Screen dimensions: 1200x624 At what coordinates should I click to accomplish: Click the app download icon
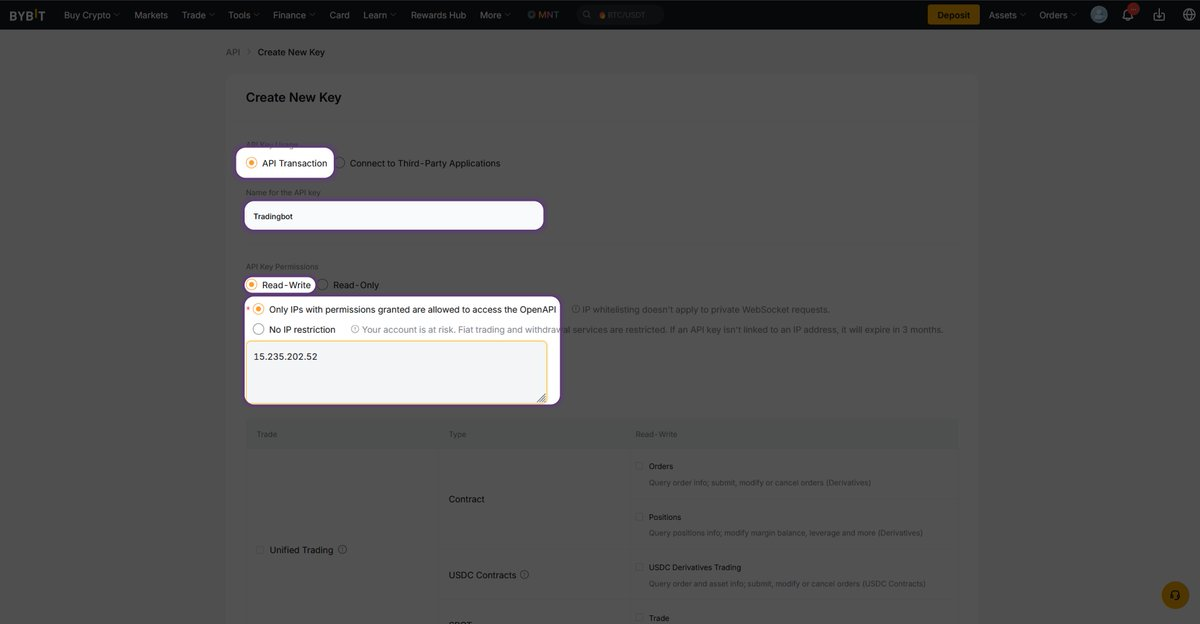(x=1159, y=15)
